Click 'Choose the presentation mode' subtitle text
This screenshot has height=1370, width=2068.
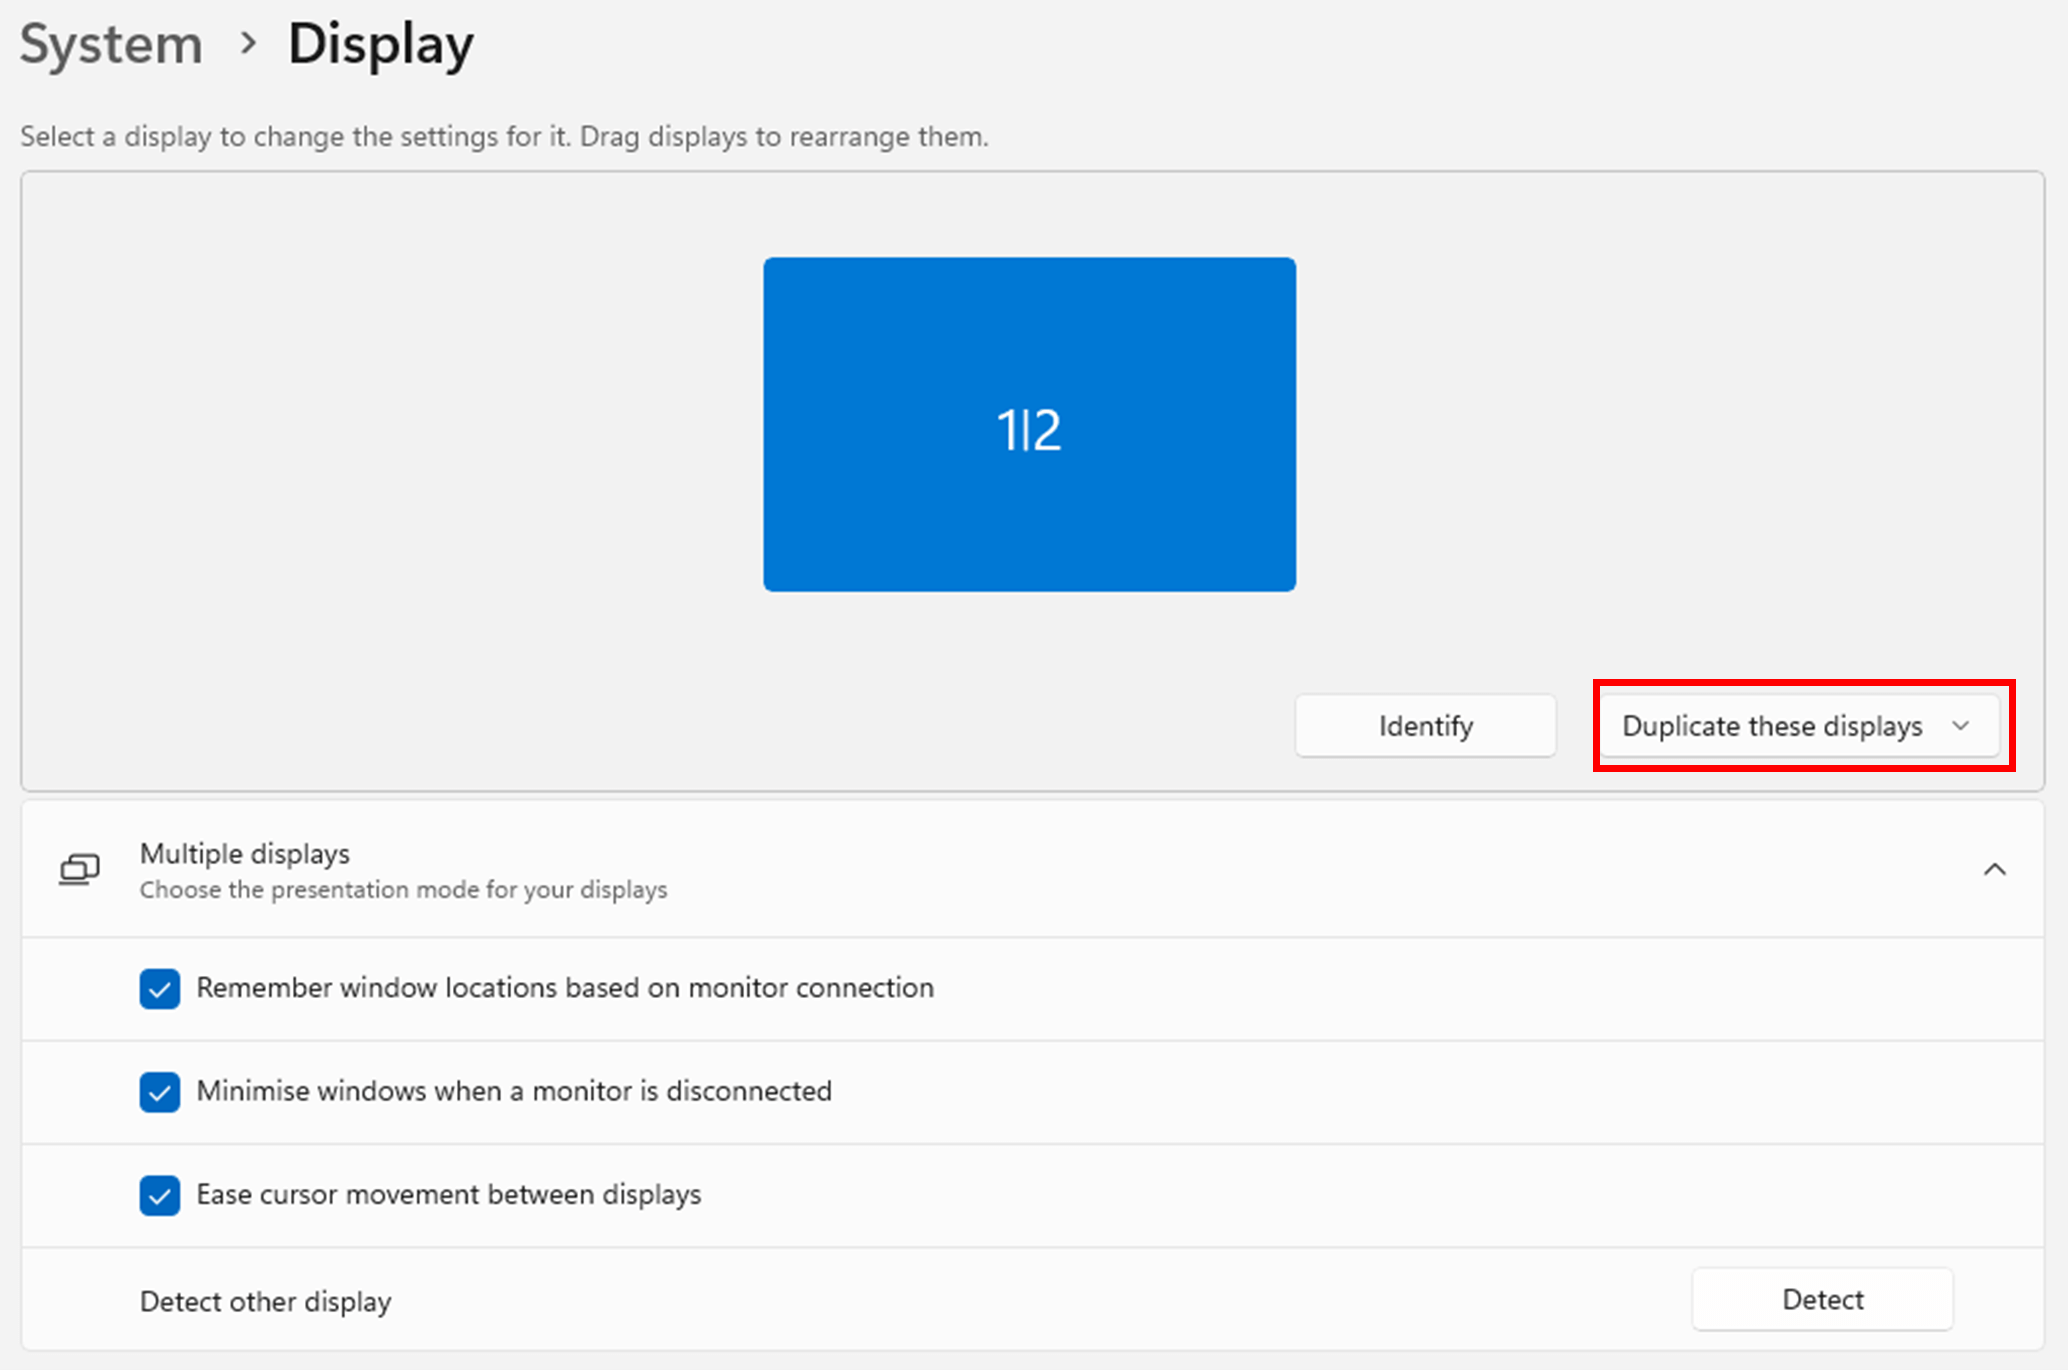[x=403, y=890]
